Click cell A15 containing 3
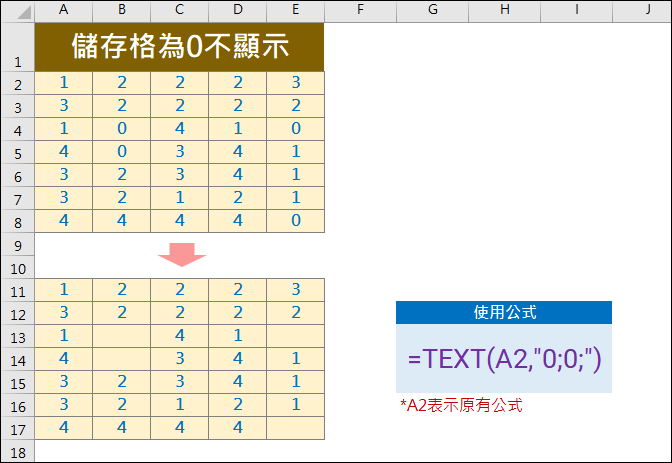 click(63, 382)
